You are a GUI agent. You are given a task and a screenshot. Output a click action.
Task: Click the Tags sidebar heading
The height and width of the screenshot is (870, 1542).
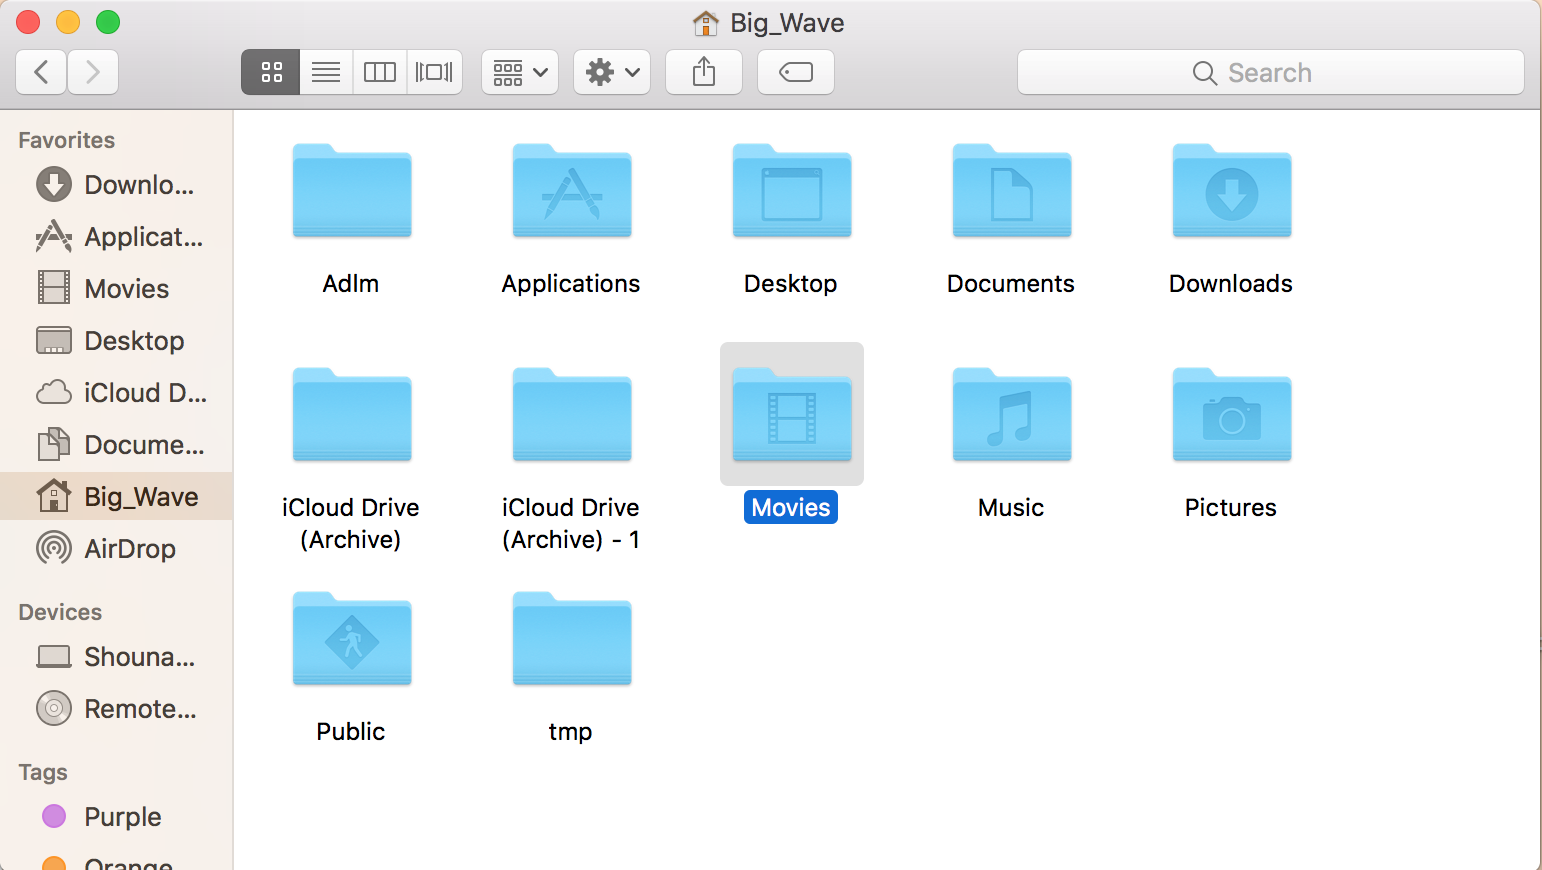(x=43, y=773)
